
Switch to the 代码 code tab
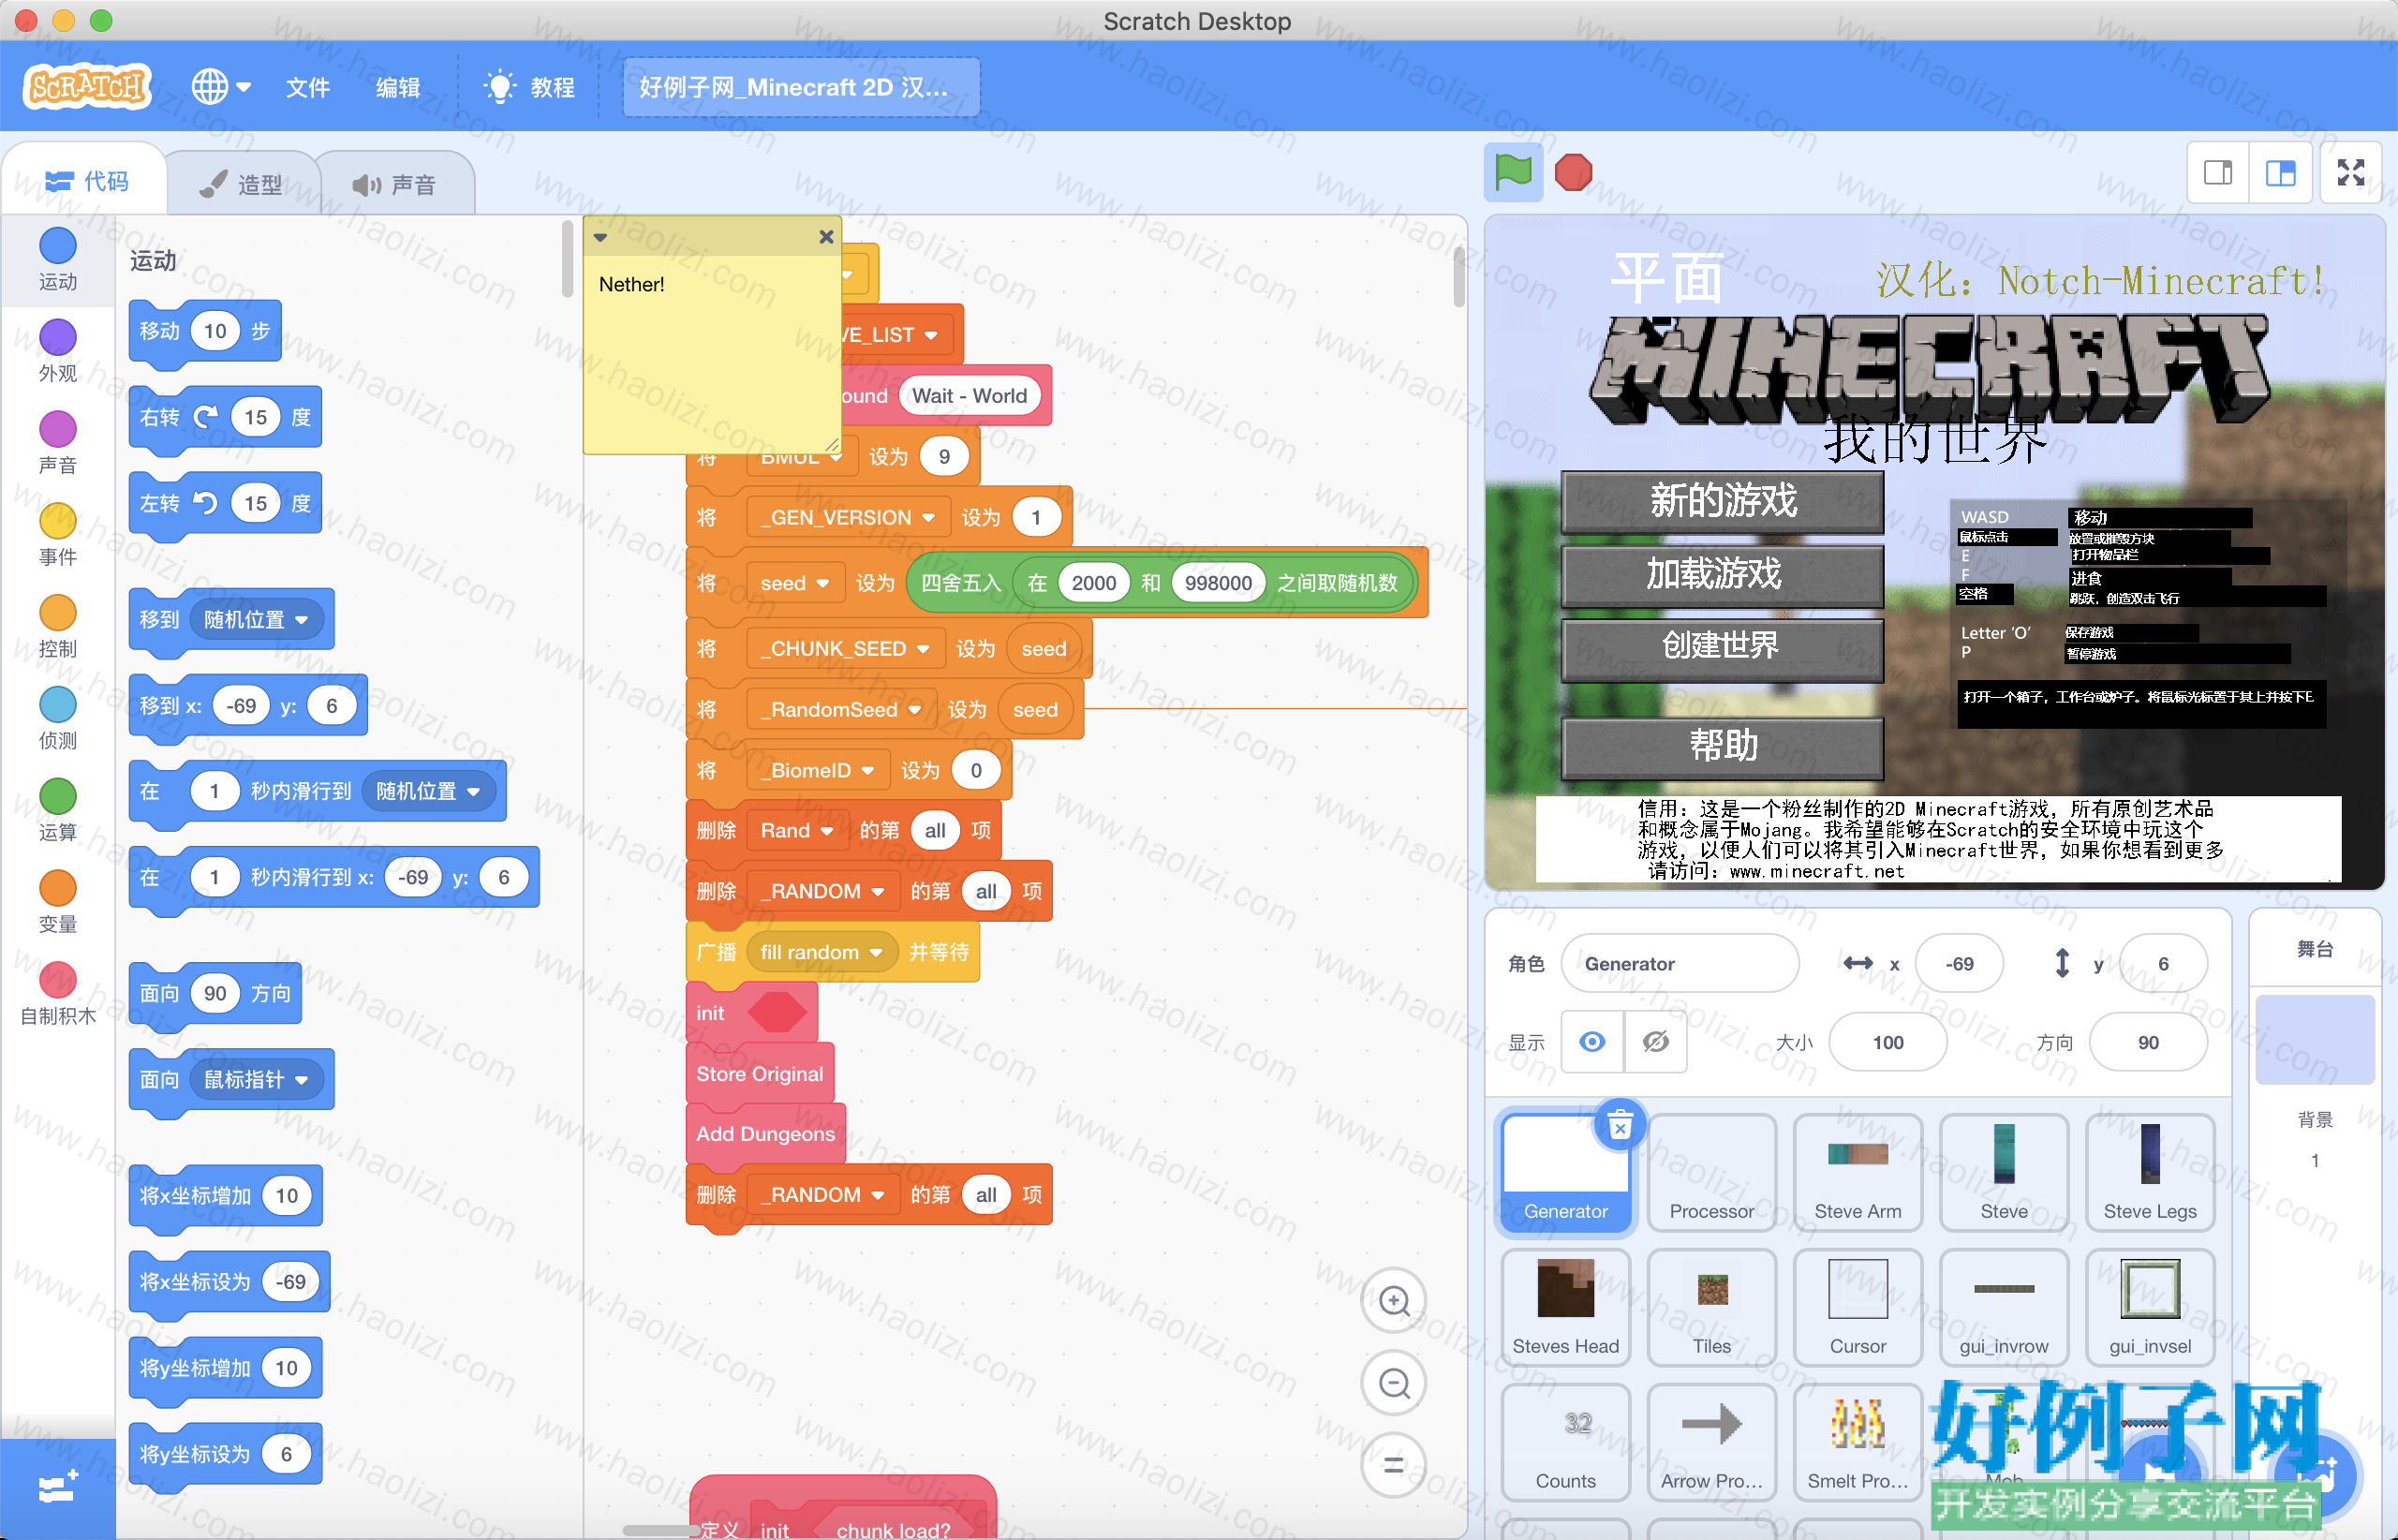pos(86,182)
